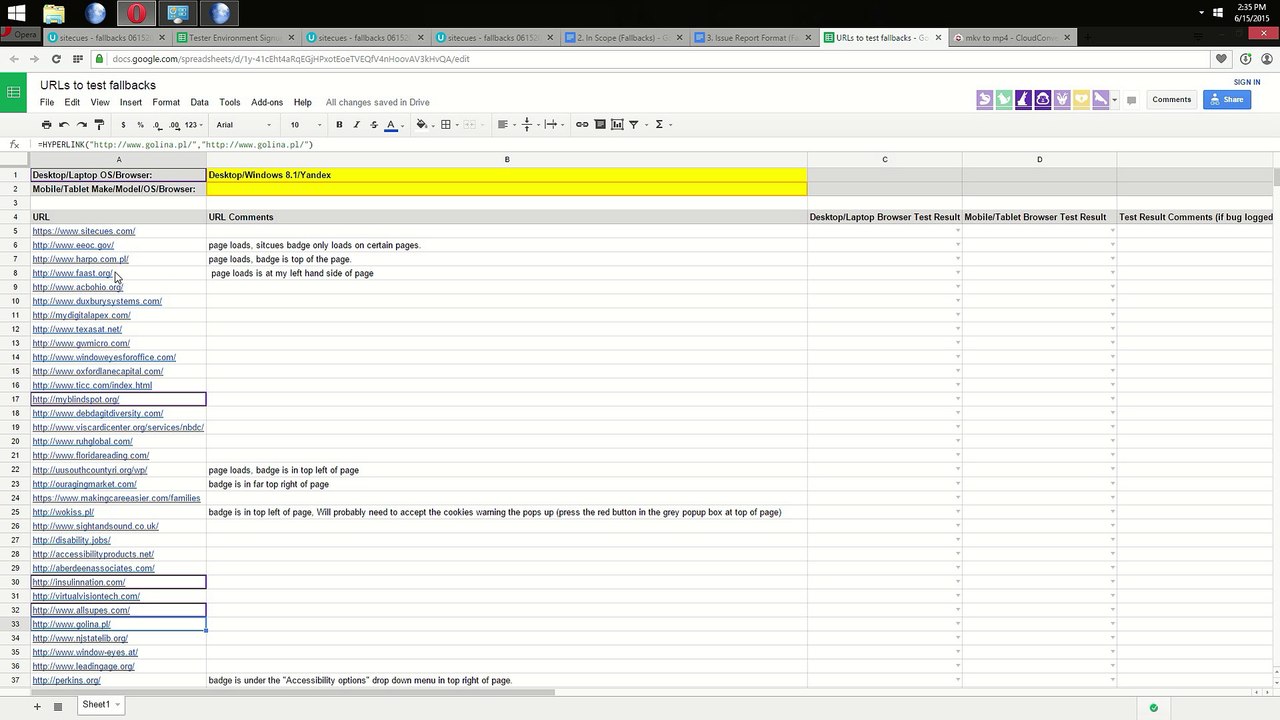This screenshot has width=1280, height=720.
Task: Open the font size dropdown
Action: (x=306, y=125)
